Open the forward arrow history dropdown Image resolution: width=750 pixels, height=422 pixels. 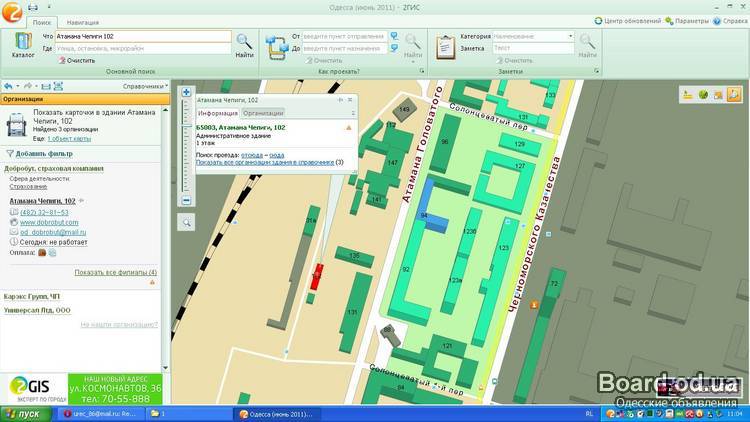point(36,86)
